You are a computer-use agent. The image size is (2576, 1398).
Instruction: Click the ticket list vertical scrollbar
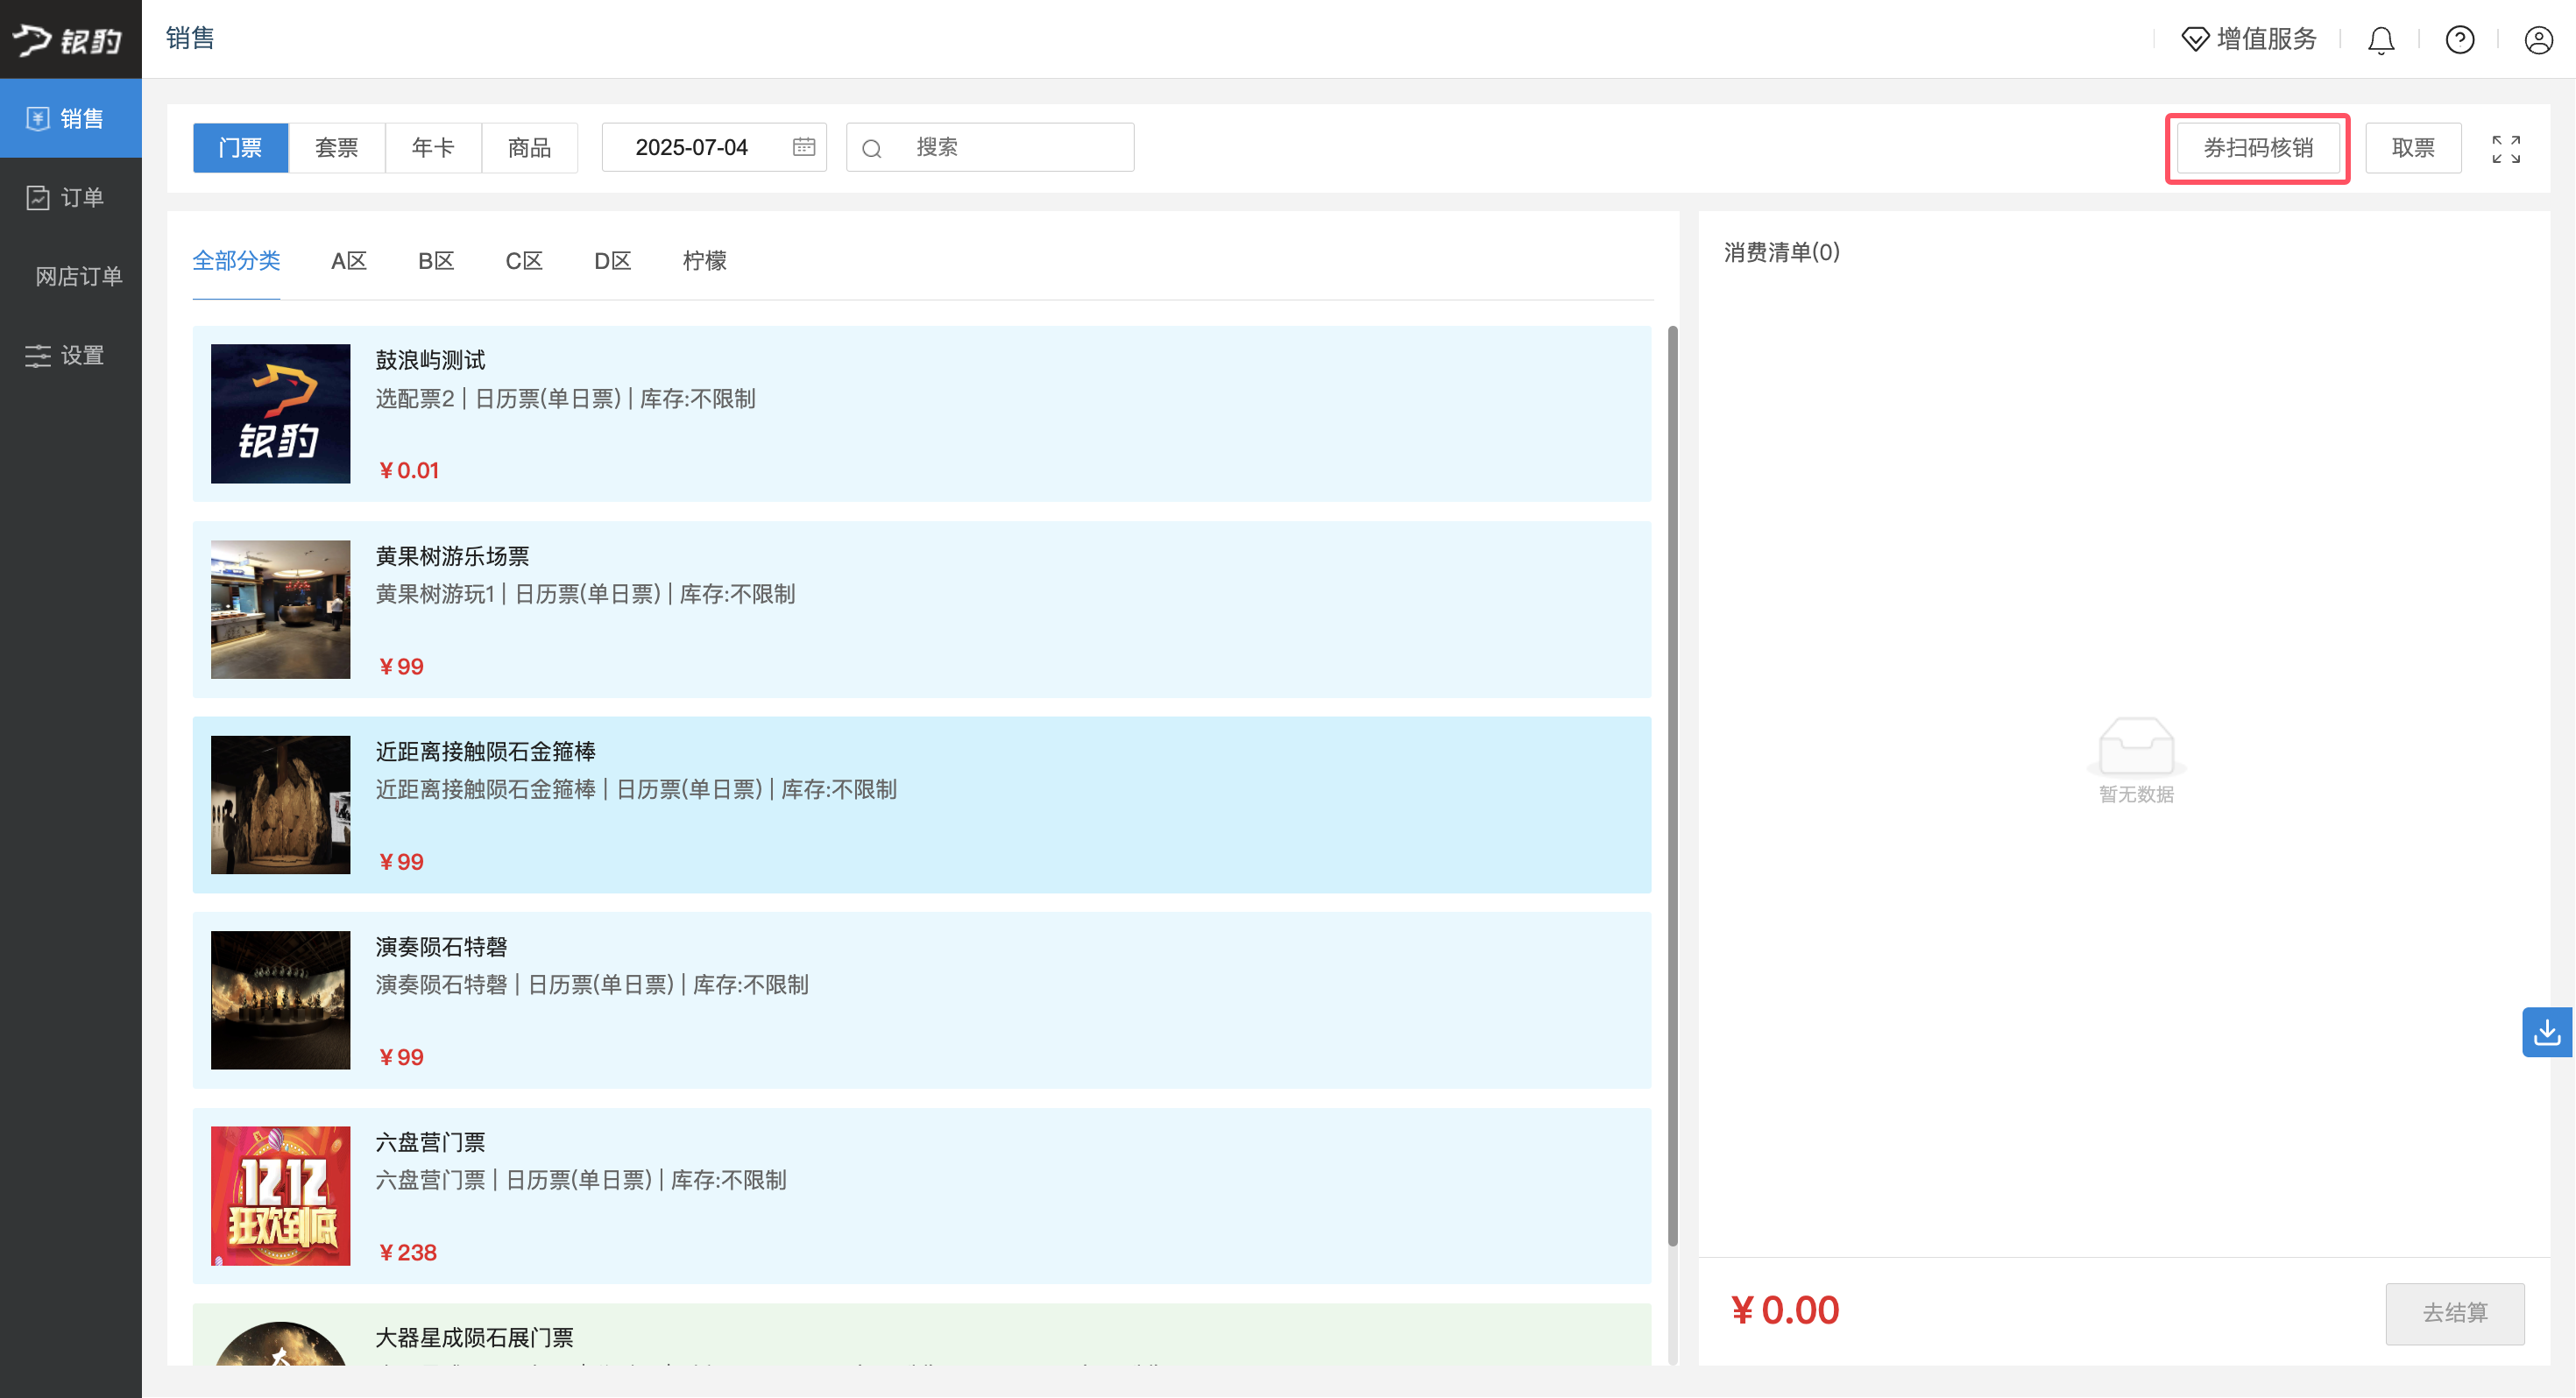pos(1672,786)
